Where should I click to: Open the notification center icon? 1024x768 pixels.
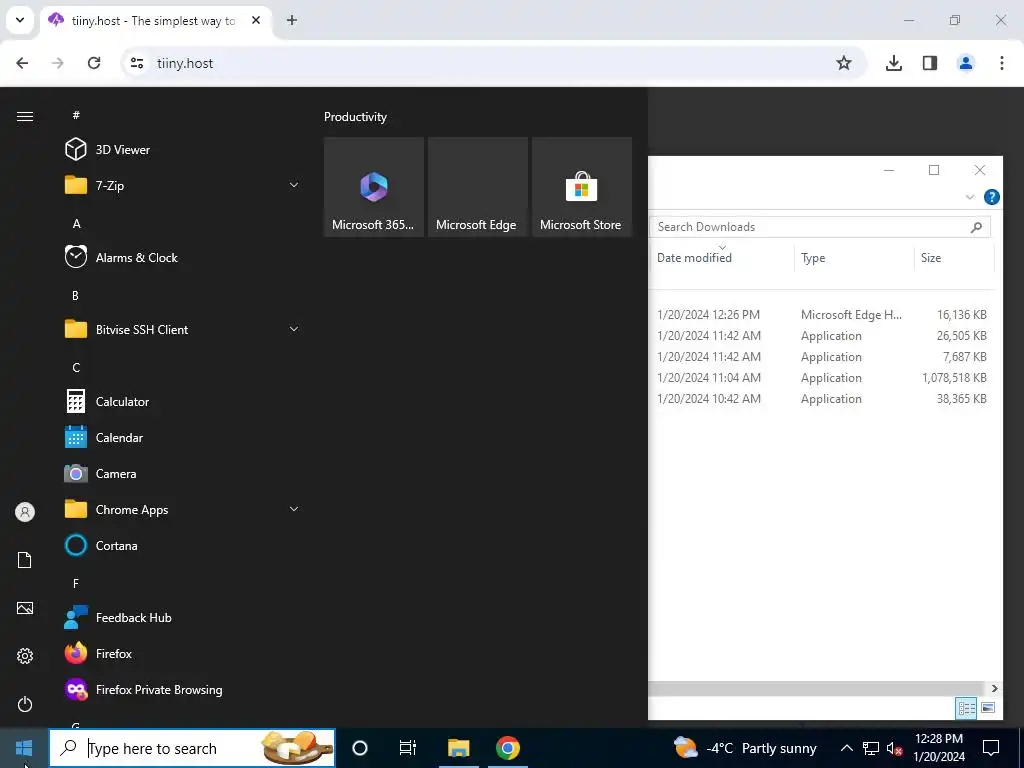(x=991, y=748)
